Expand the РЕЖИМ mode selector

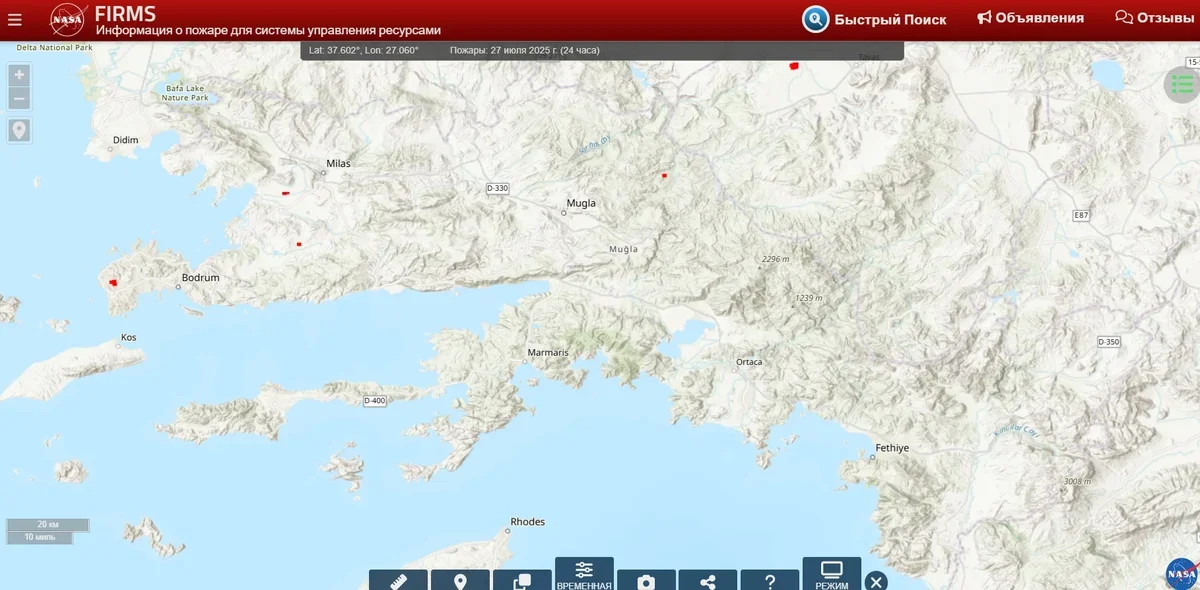[x=831, y=575]
